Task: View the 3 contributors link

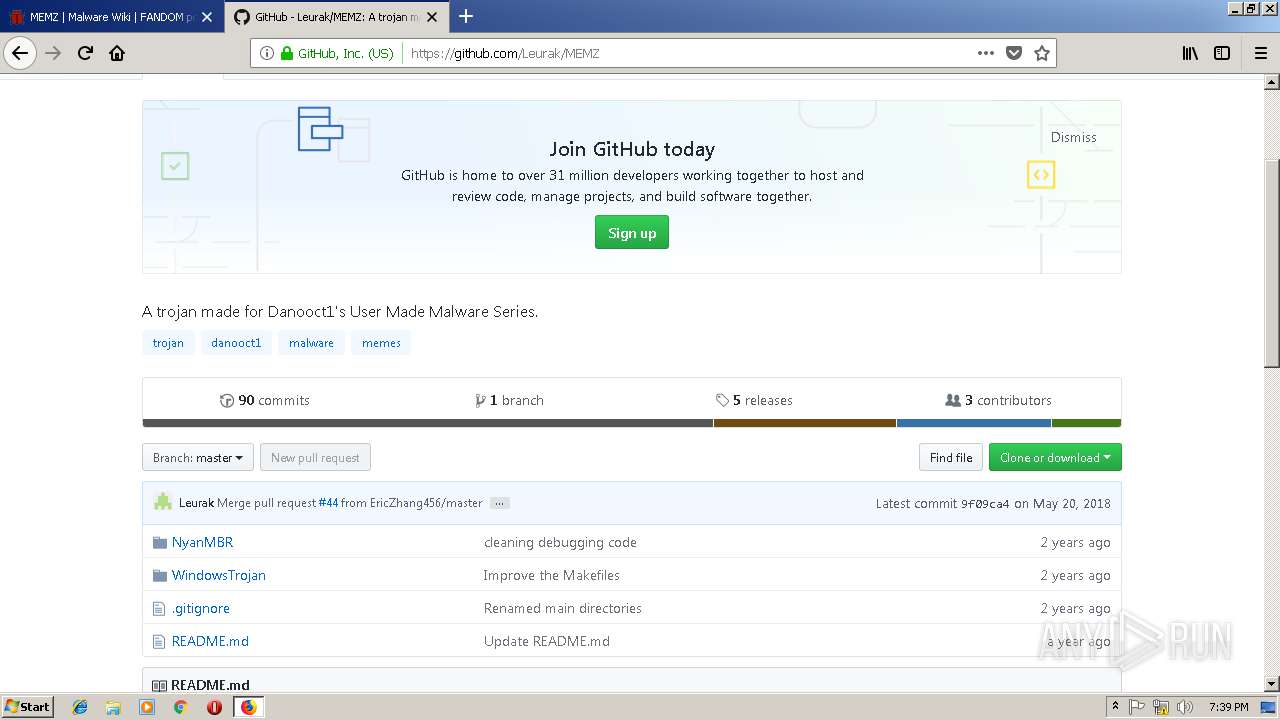Action: click(998, 400)
